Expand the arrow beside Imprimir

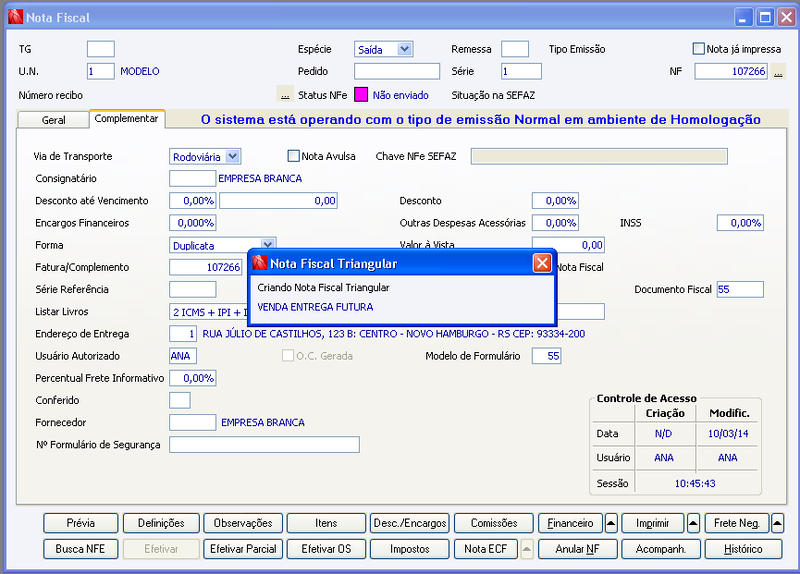tap(693, 523)
